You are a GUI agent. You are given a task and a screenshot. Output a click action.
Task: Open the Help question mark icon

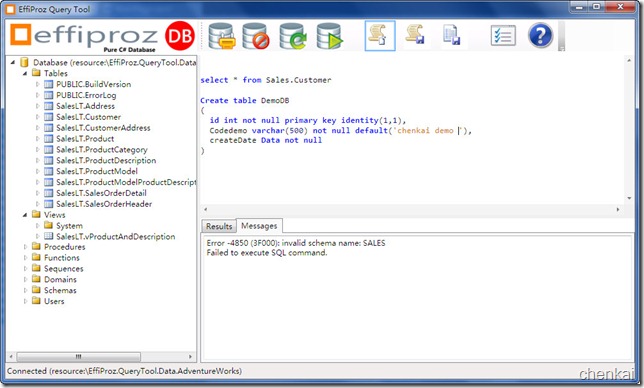pos(540,35)
